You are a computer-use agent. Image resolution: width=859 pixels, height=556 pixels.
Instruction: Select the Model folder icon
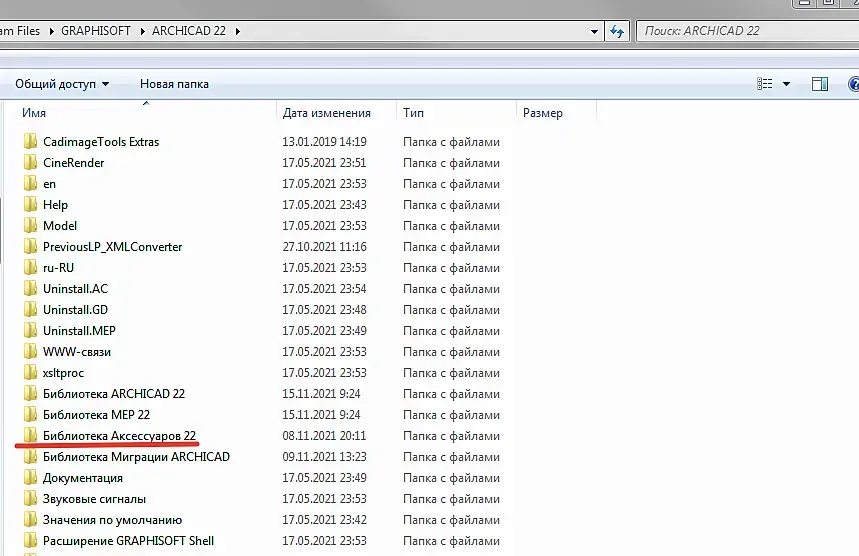(x=31, y=226)
